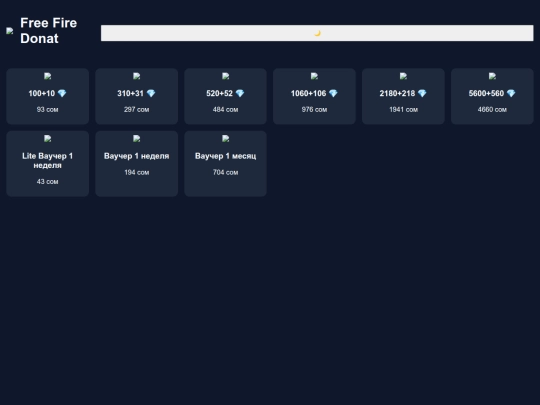Screen dimensions: 540x405
Task: Pick the 5600+560 diamonds package
Action: [492, 96]
